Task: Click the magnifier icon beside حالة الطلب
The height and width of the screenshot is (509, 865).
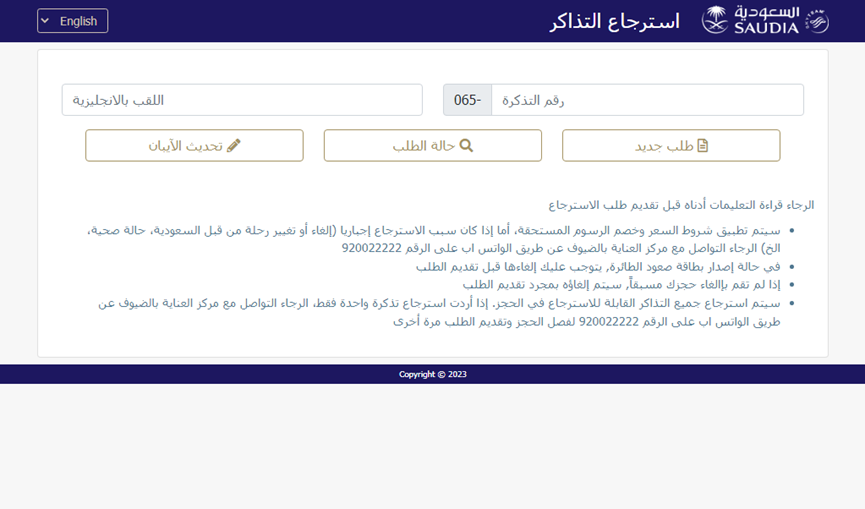Action: [466, 146]
